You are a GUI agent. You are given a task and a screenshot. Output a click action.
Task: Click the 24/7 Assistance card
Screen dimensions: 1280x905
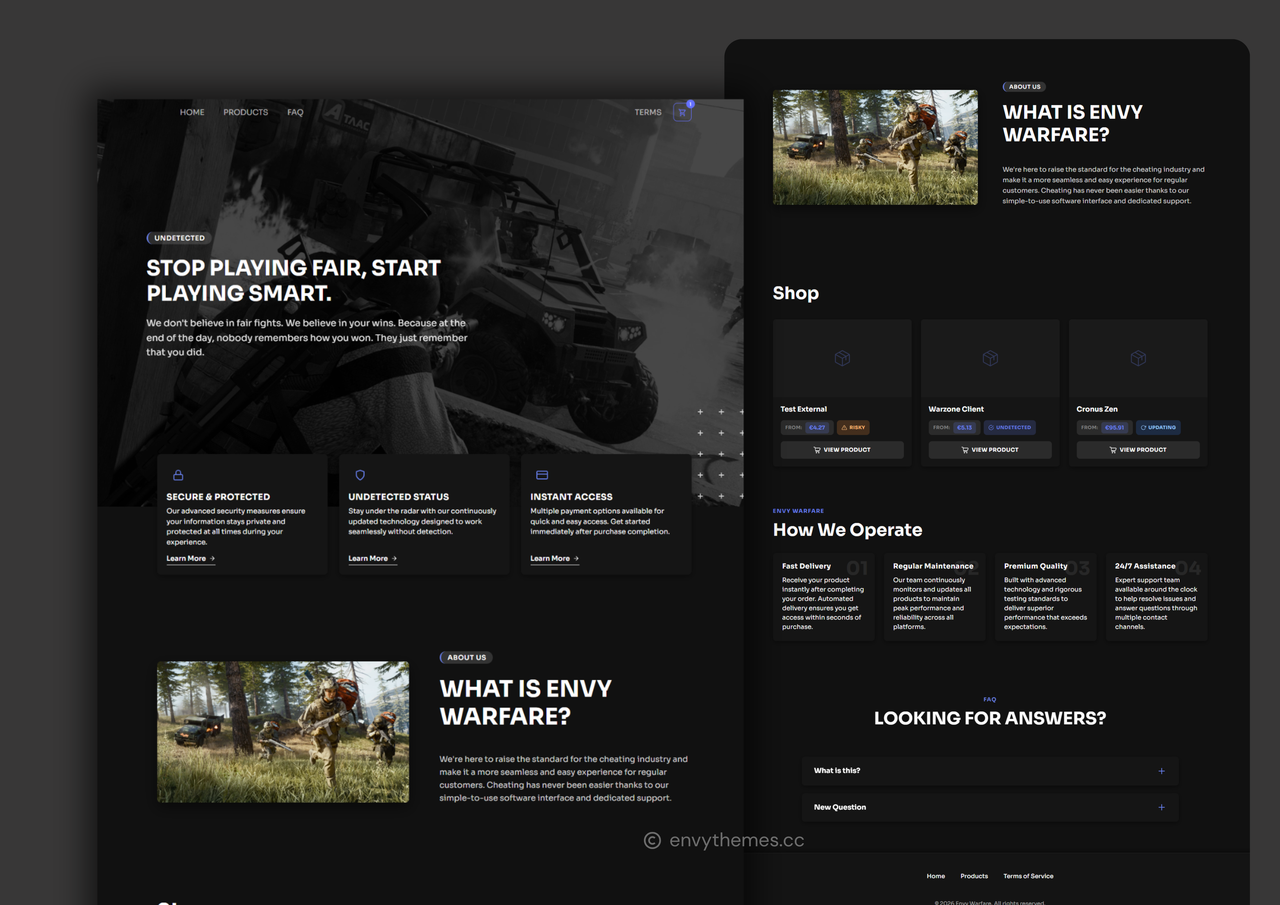pos(1156,597)
